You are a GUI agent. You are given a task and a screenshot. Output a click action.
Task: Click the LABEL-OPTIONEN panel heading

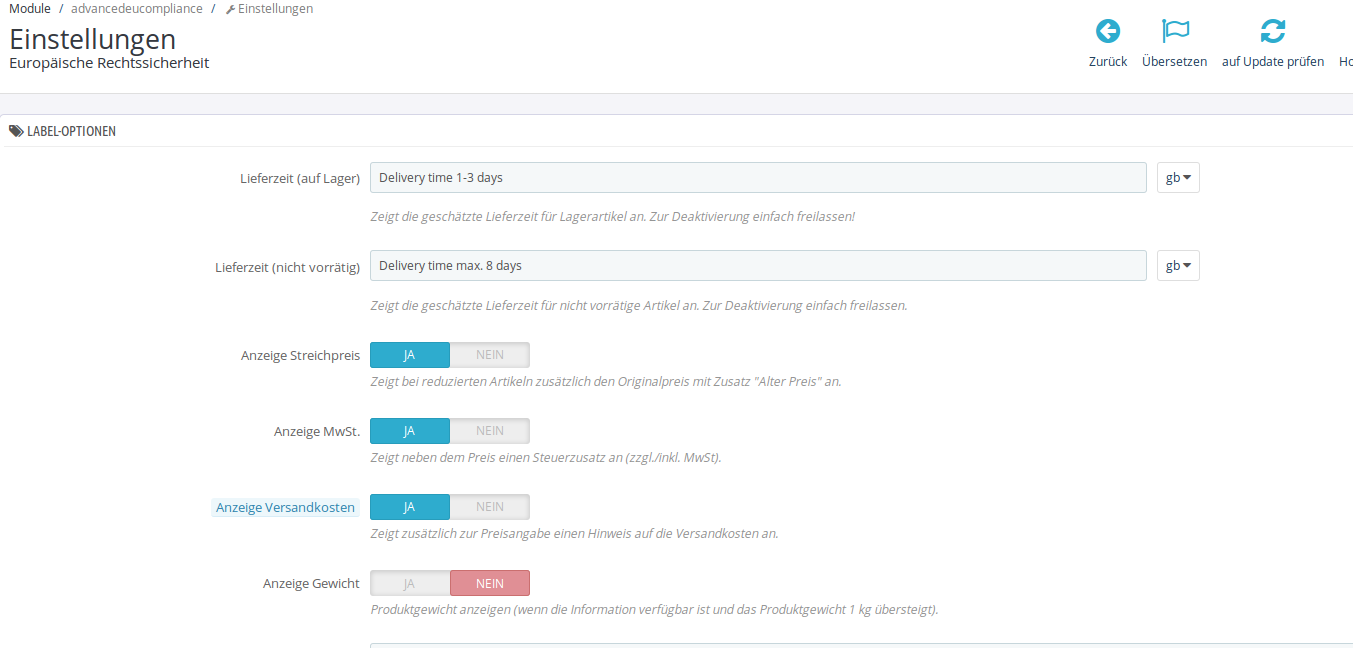point(71,131)
